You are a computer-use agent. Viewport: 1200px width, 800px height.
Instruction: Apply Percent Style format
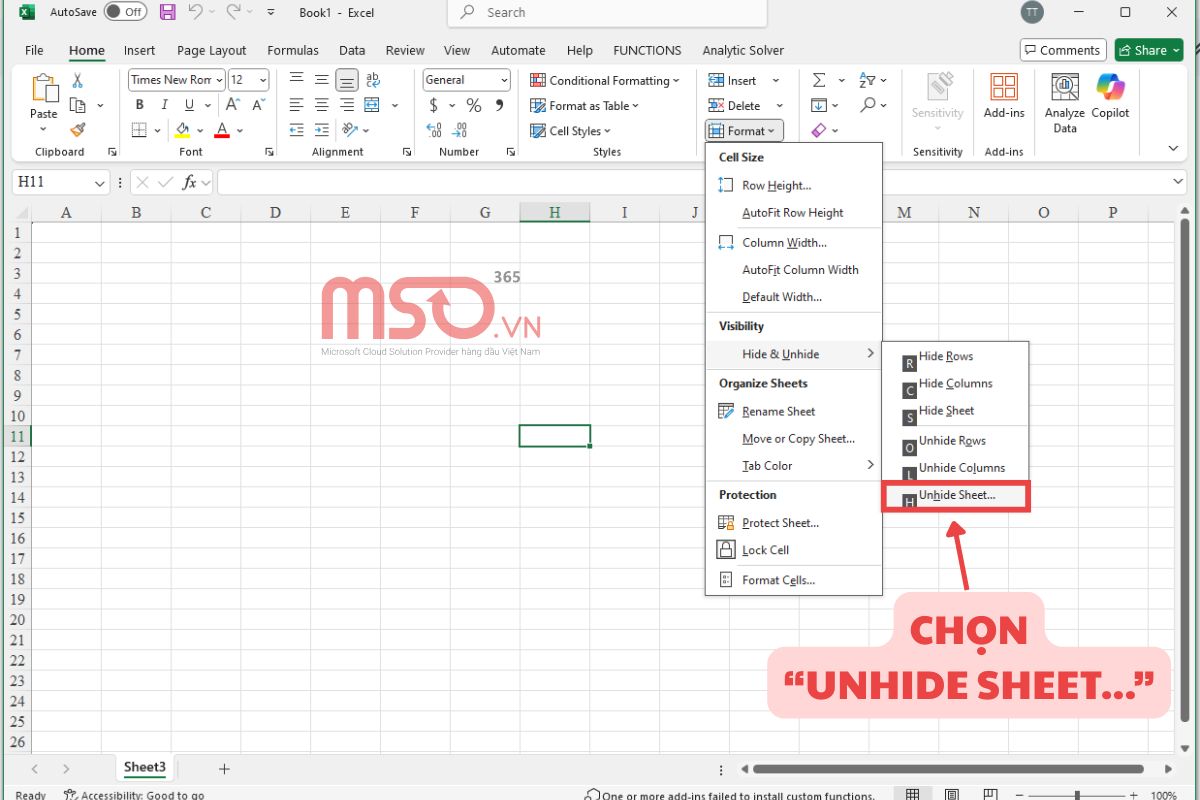coord(474,105)
